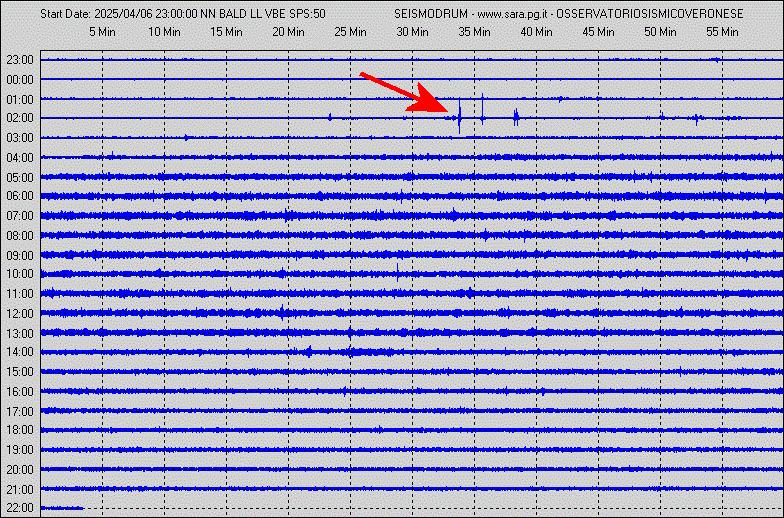Viewport: 784px width, 518px height.
Task: Click the 30 Min column header
Action: coord(412,32)
